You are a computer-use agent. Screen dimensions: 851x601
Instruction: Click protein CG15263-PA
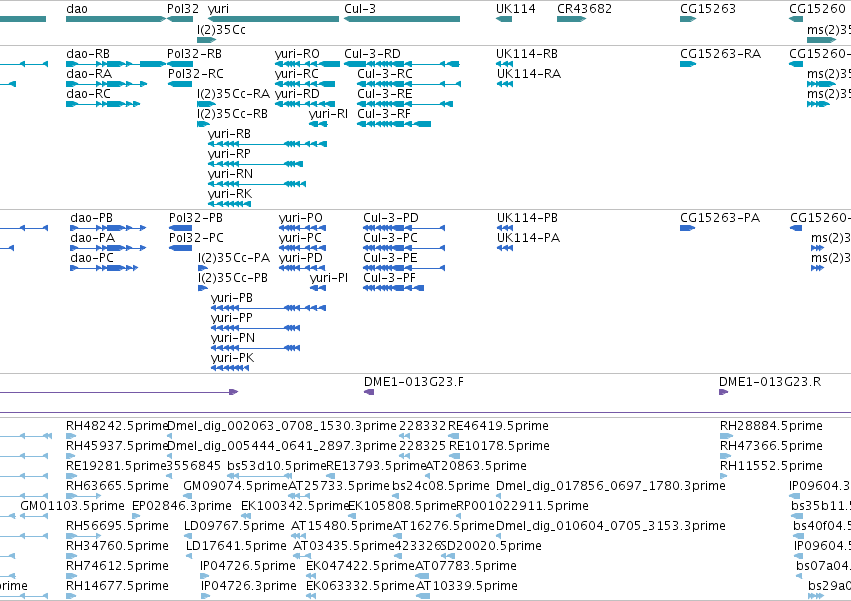[720, 218]
